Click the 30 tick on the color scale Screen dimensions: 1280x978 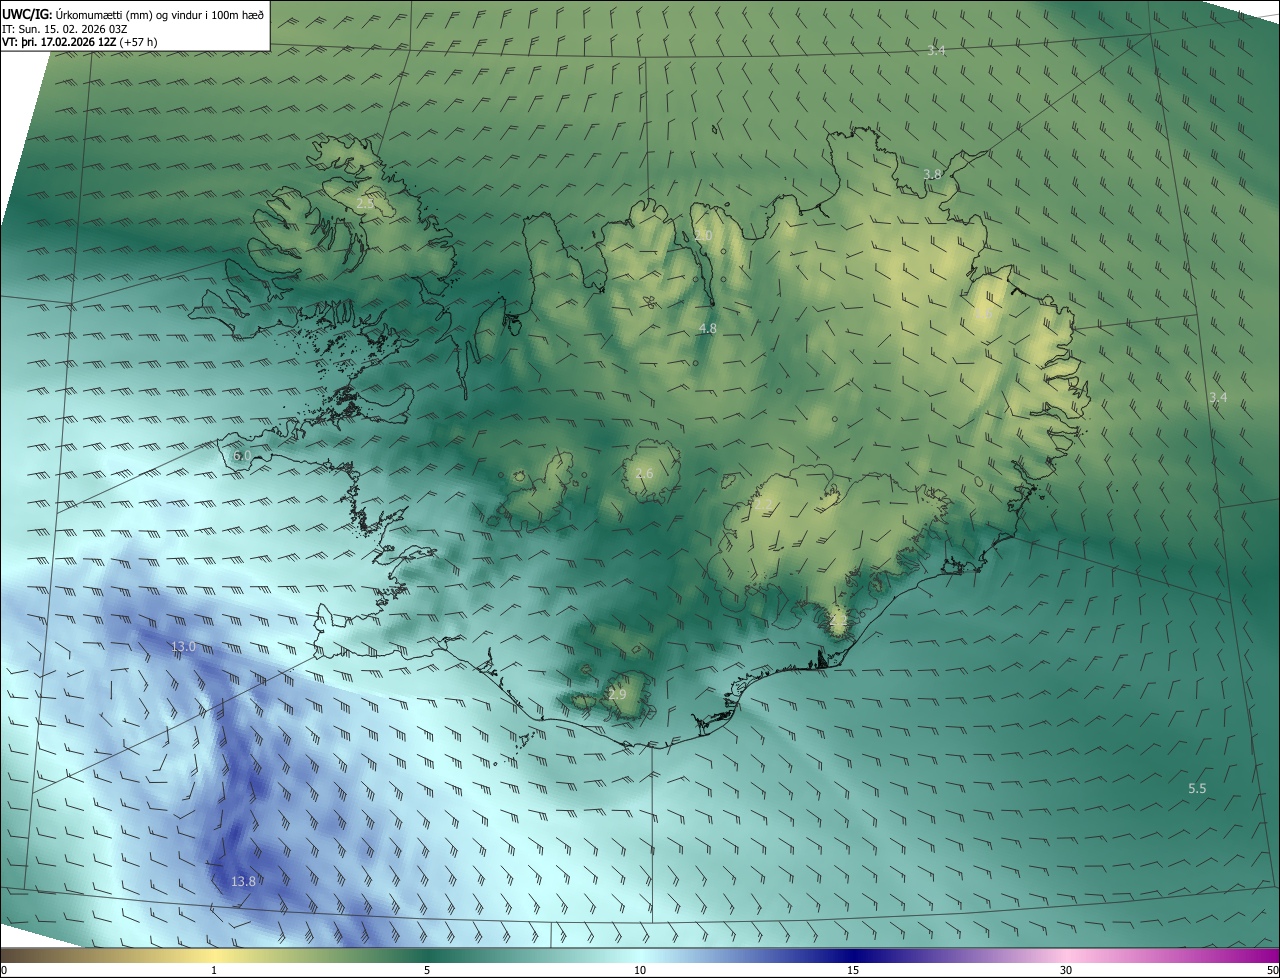[x=1066, y=970]
